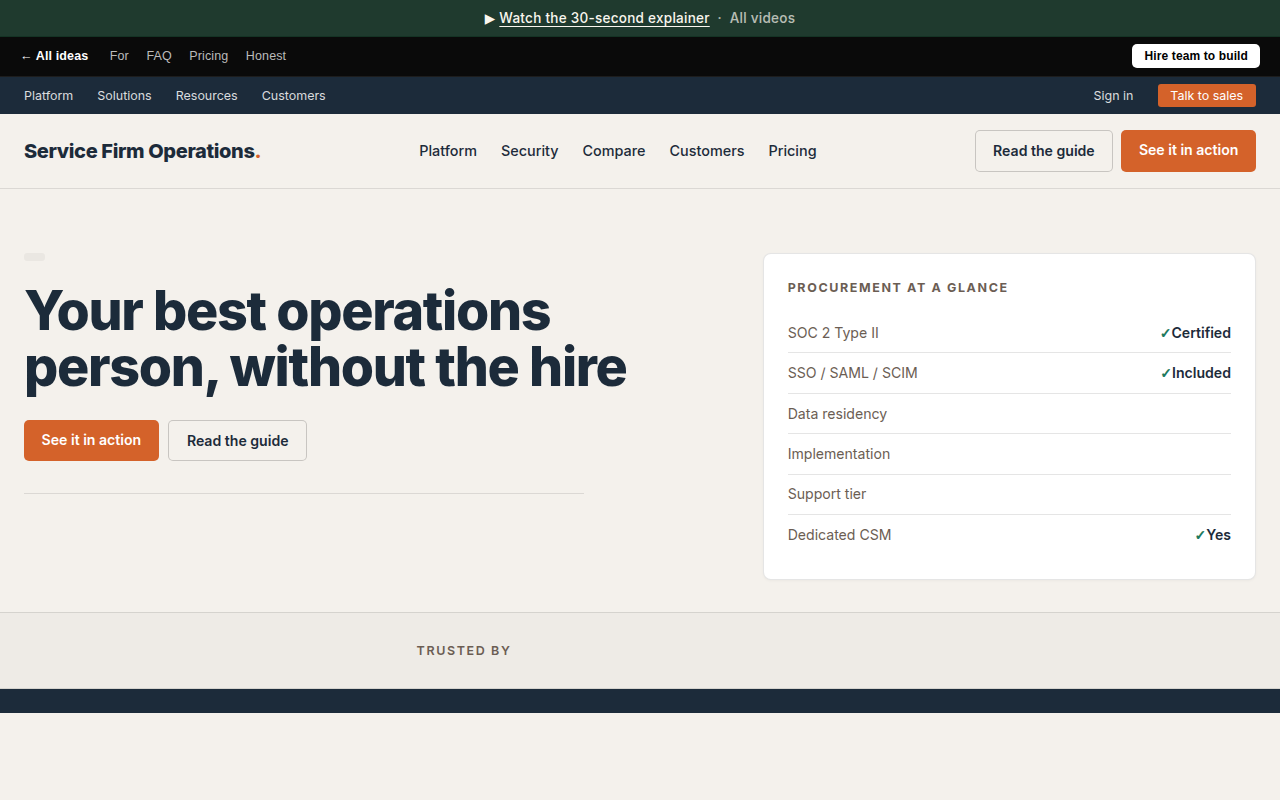1280x800 pixels.
Task: Click the SOC 2 Type II row label
Action: (x=833, y=333)
